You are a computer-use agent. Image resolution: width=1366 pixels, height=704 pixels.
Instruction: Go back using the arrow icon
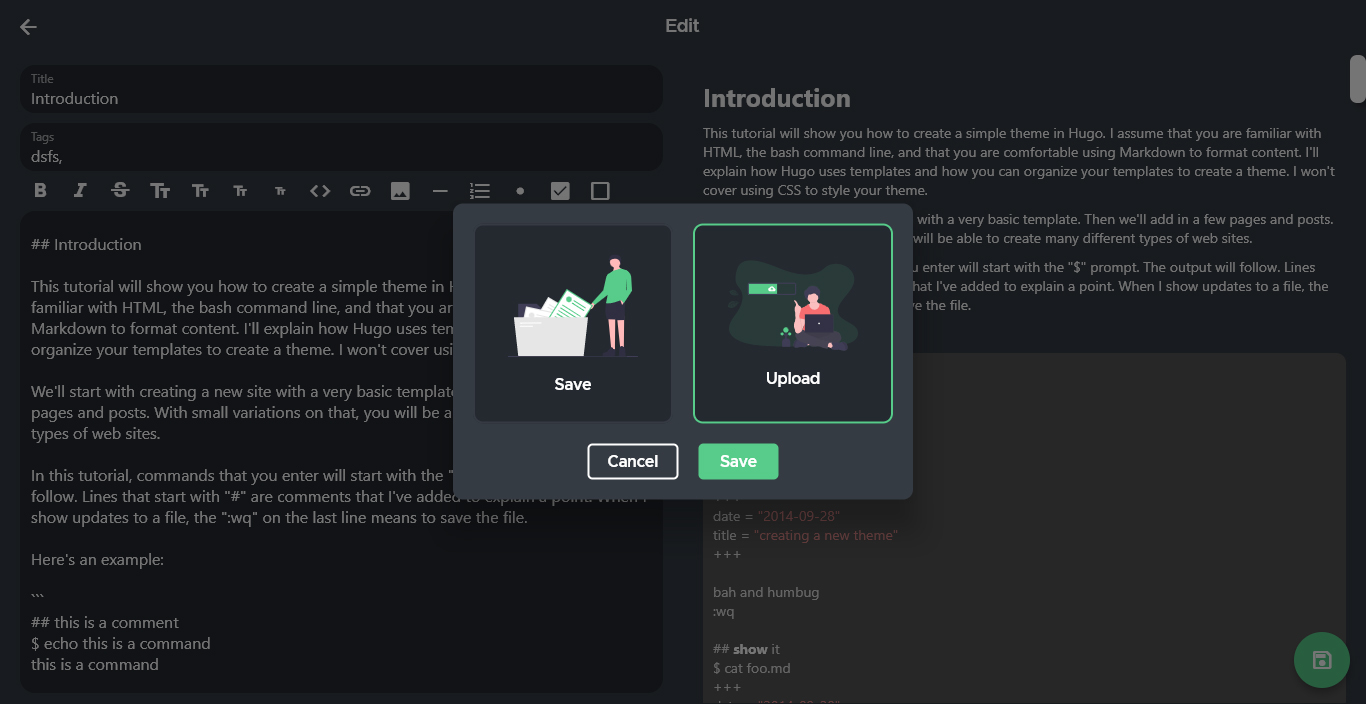point(28,27)
